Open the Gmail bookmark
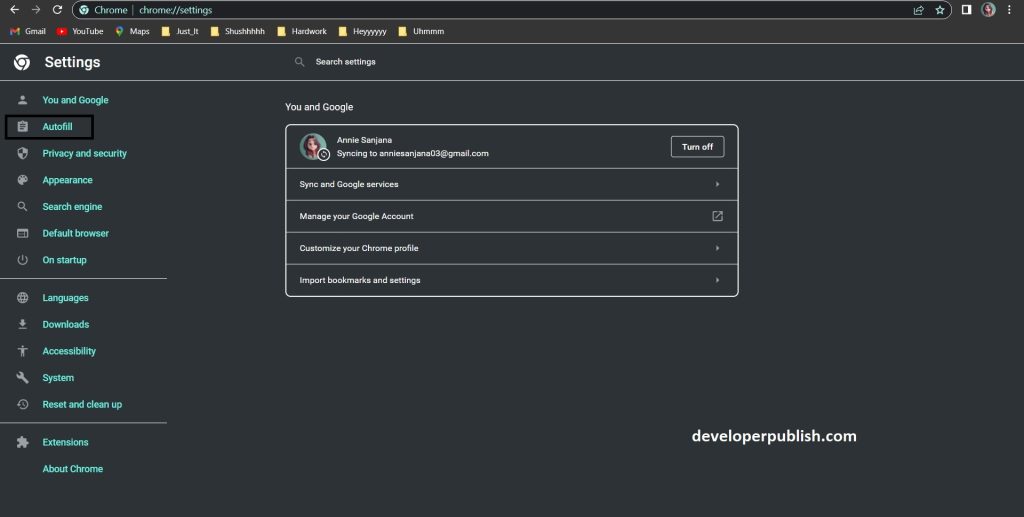Screen dimensions: 1024x517 [28, 31]
